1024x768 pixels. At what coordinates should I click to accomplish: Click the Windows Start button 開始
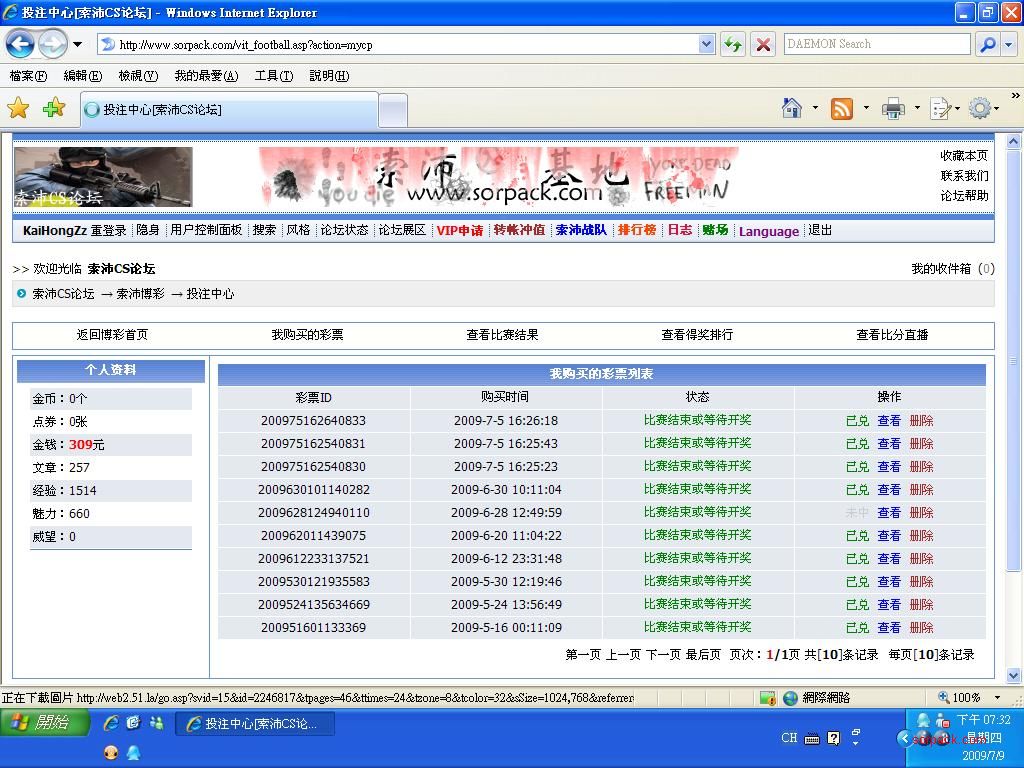point(45,723)
